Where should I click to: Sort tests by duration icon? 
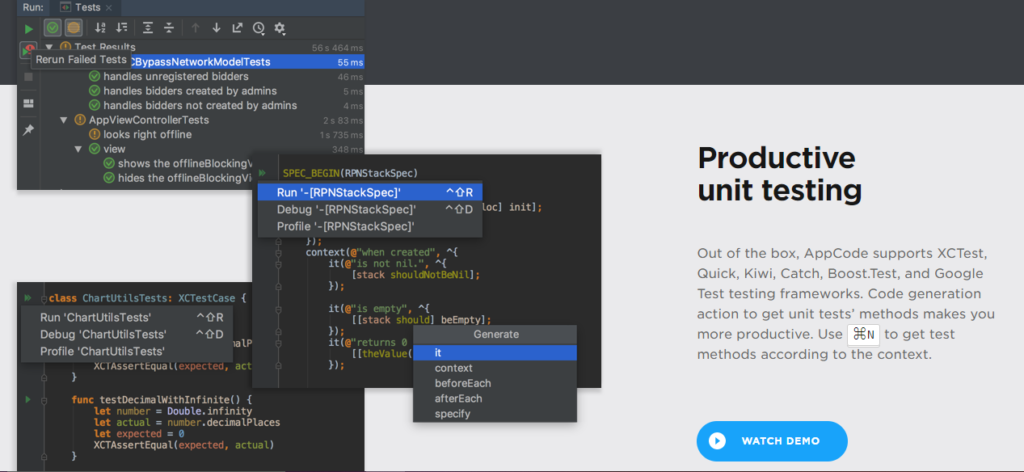121,27
